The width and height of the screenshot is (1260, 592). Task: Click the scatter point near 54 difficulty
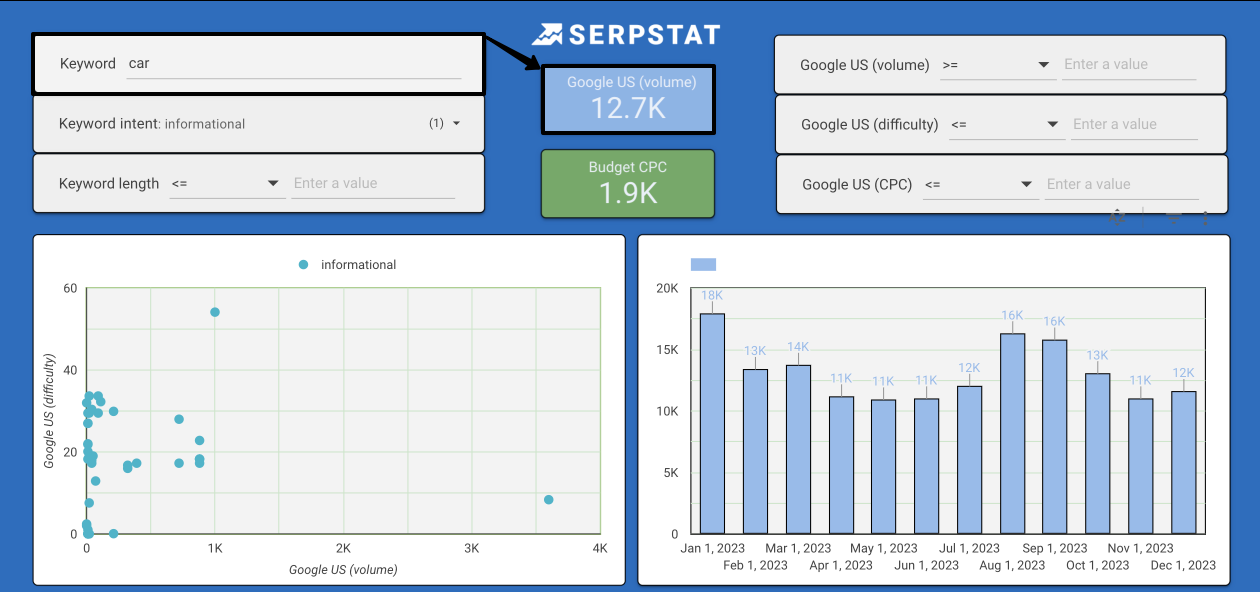click(215, 312)
